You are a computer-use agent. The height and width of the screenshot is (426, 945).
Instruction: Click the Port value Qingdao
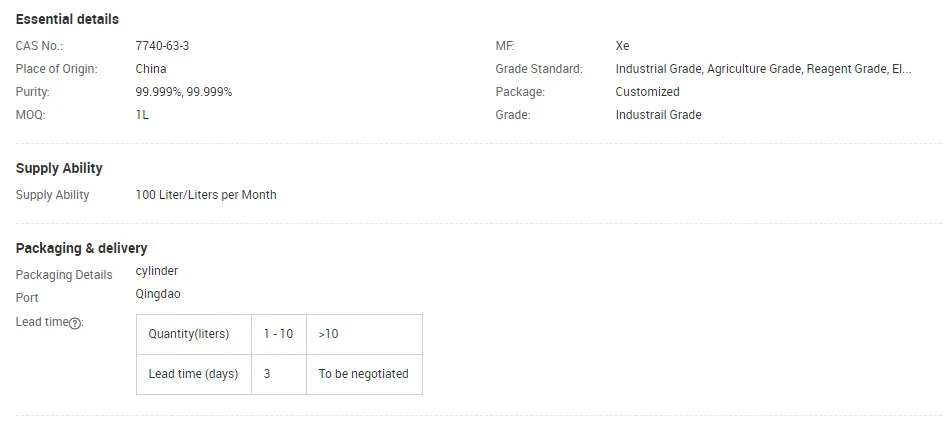158,294
